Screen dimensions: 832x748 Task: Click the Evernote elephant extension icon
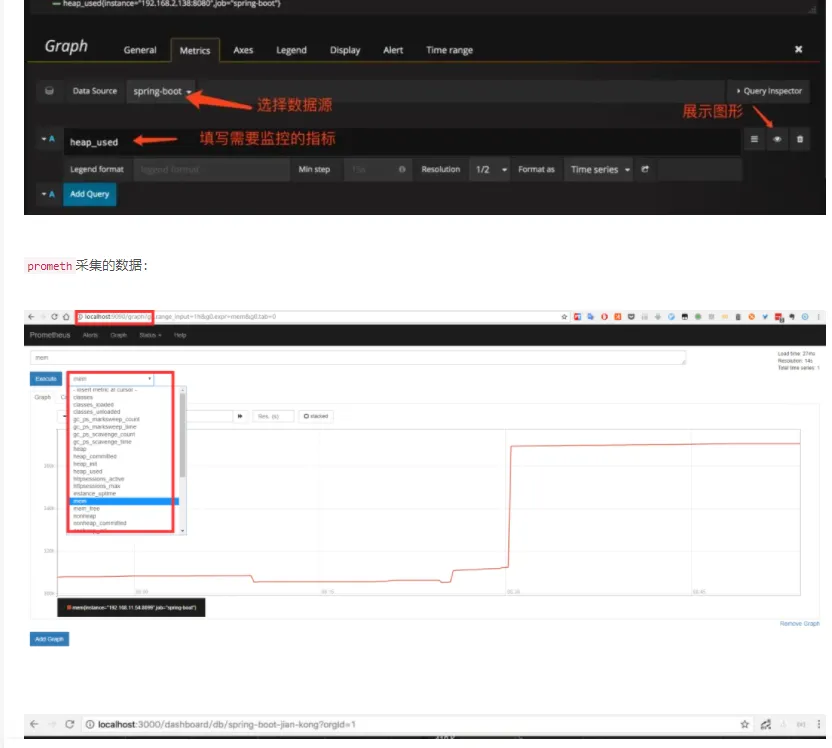tap(792, 317)
